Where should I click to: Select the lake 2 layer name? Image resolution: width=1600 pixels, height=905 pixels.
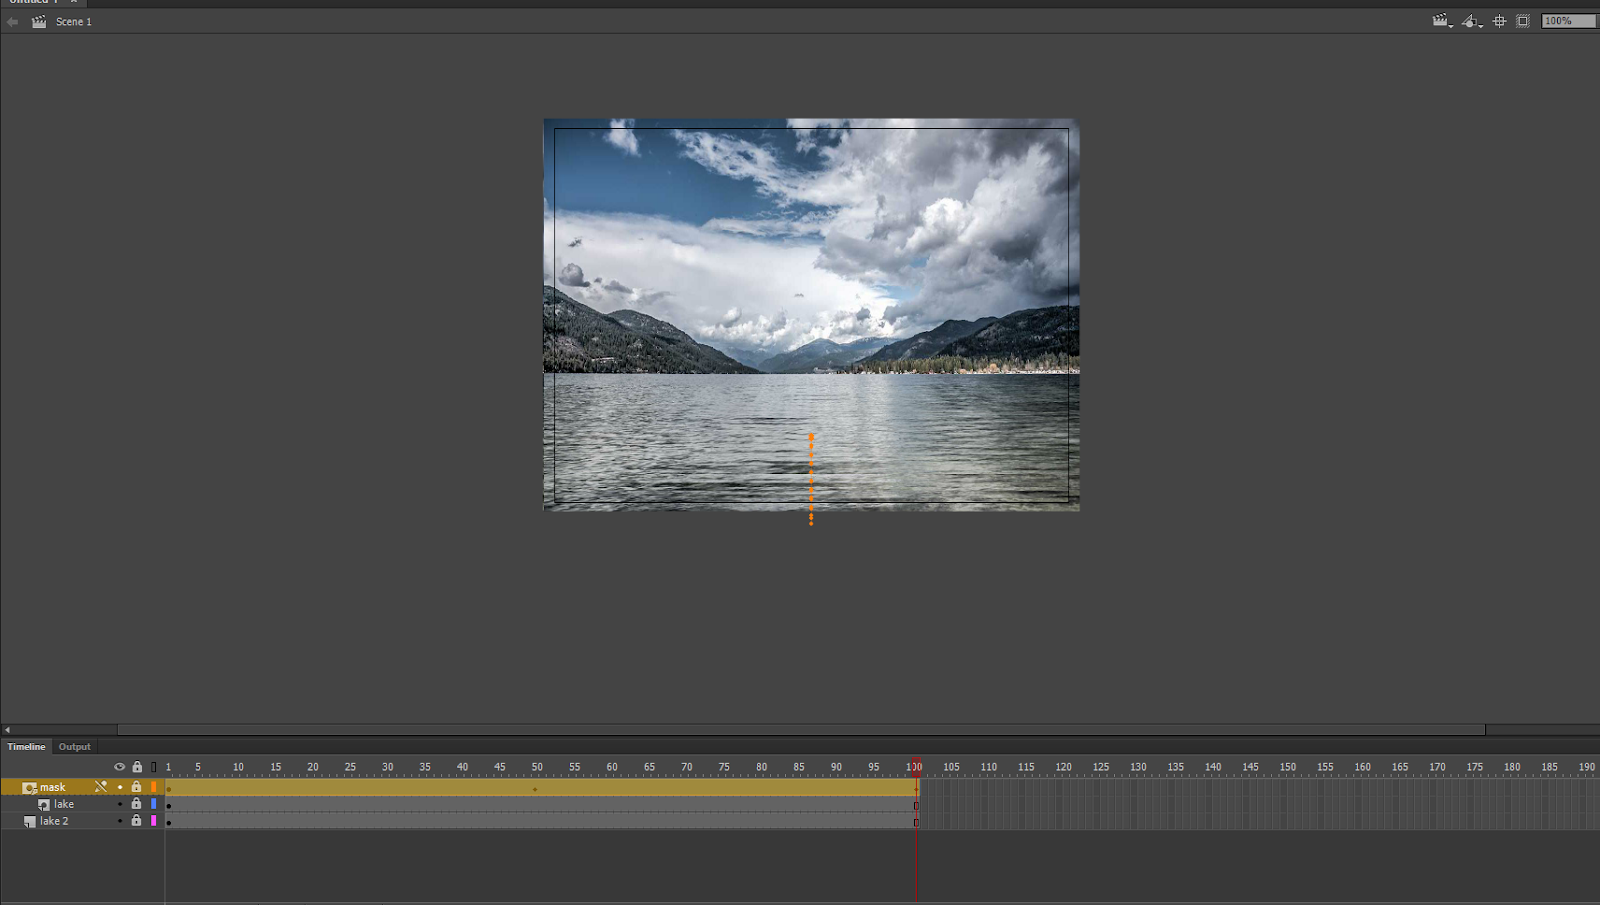[54, 821]
